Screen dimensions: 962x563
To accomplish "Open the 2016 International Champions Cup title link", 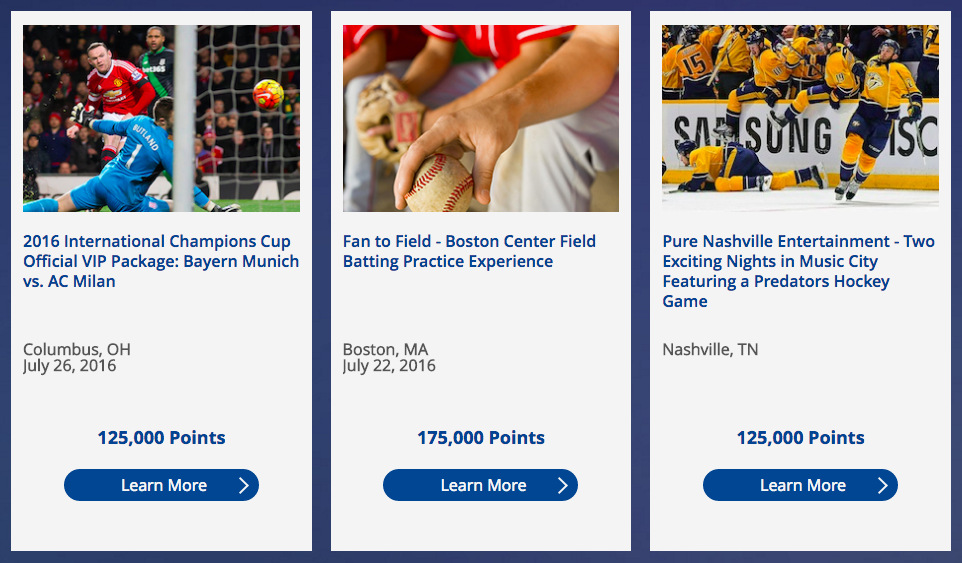I will (x=161, y=261).
